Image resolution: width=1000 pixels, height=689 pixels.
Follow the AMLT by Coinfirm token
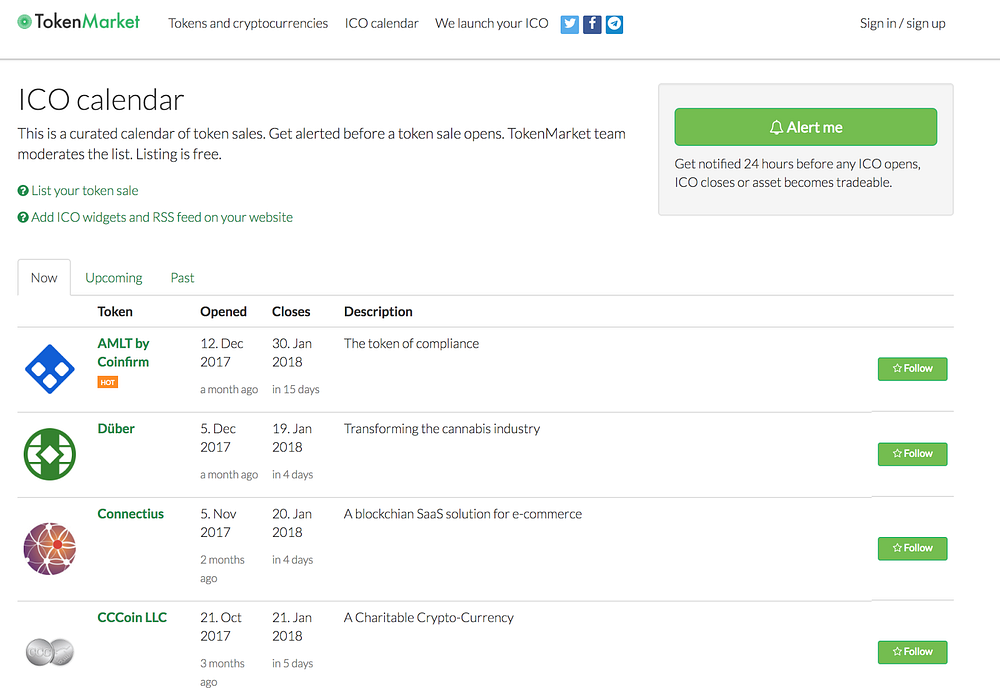point(912,369)
